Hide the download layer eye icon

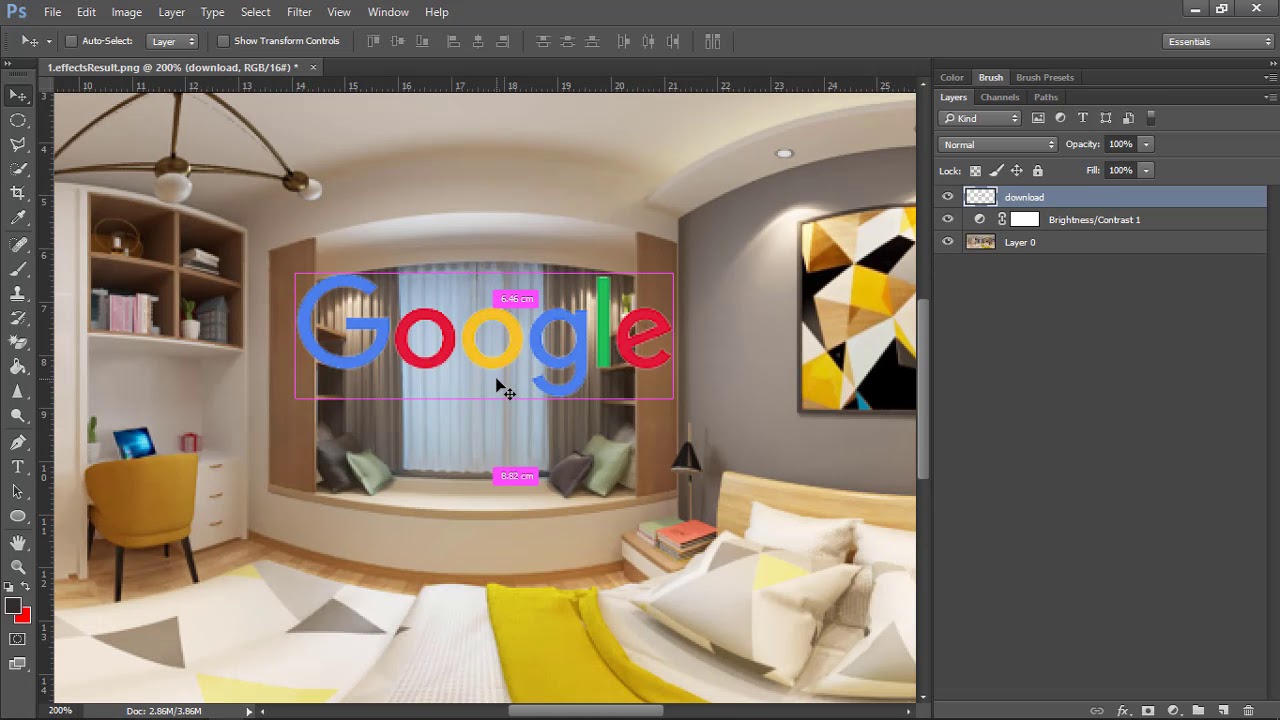point(948,197)
